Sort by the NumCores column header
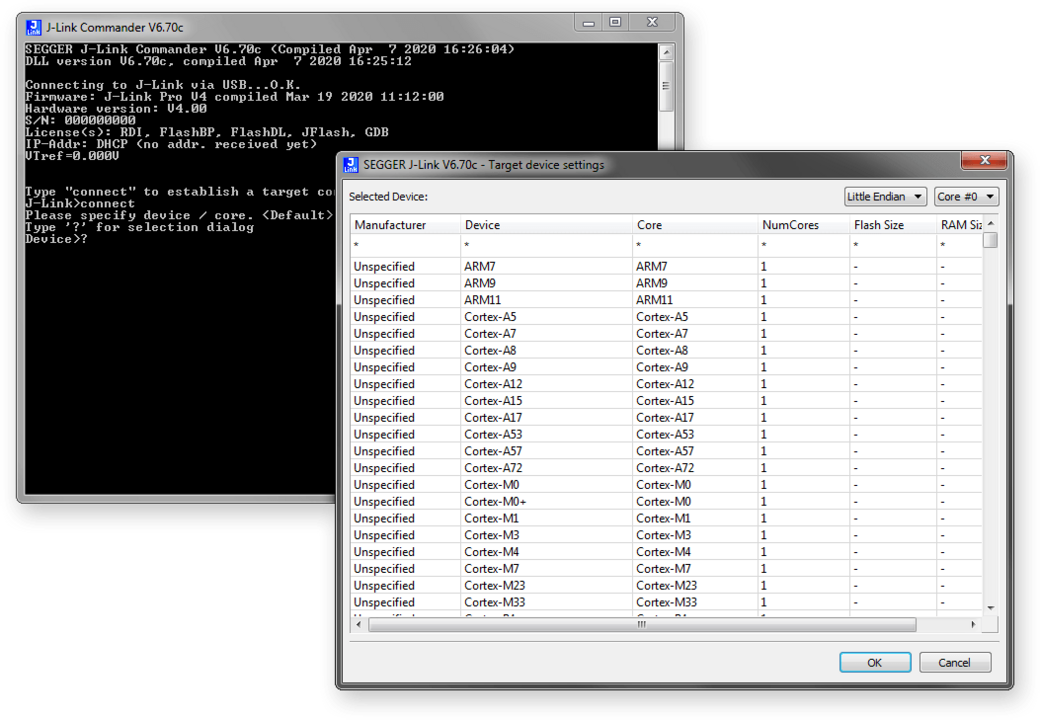 (x=803, y=225)
